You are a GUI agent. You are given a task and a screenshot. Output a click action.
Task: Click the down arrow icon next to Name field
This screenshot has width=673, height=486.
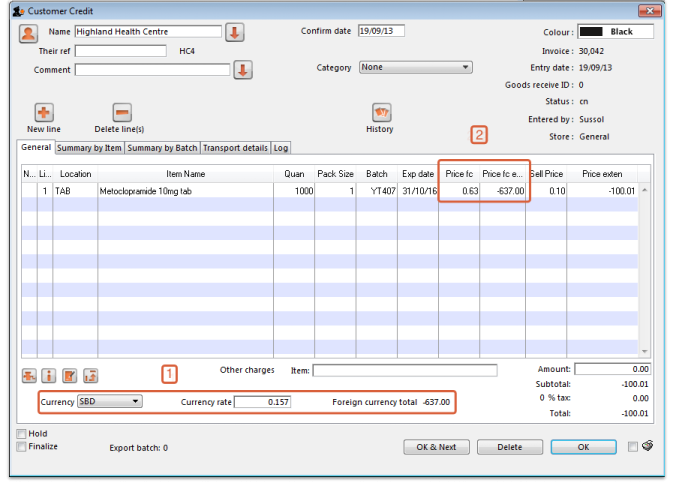tap(235, 33)
